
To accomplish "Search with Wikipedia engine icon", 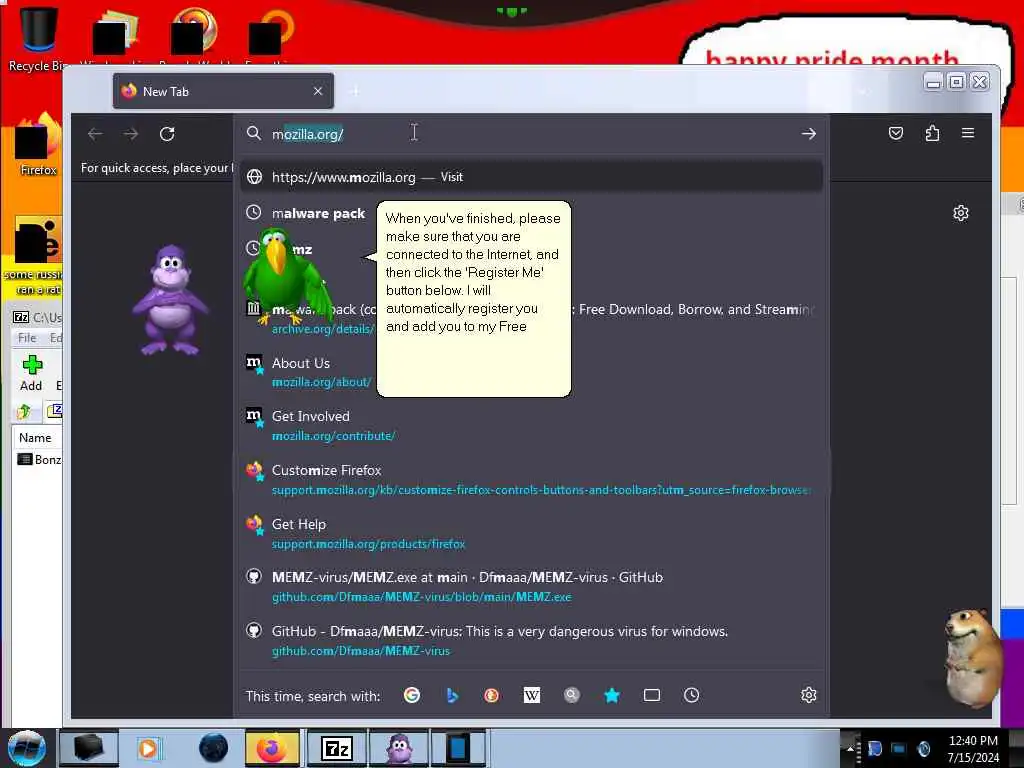I will click(x=532, y=696).
